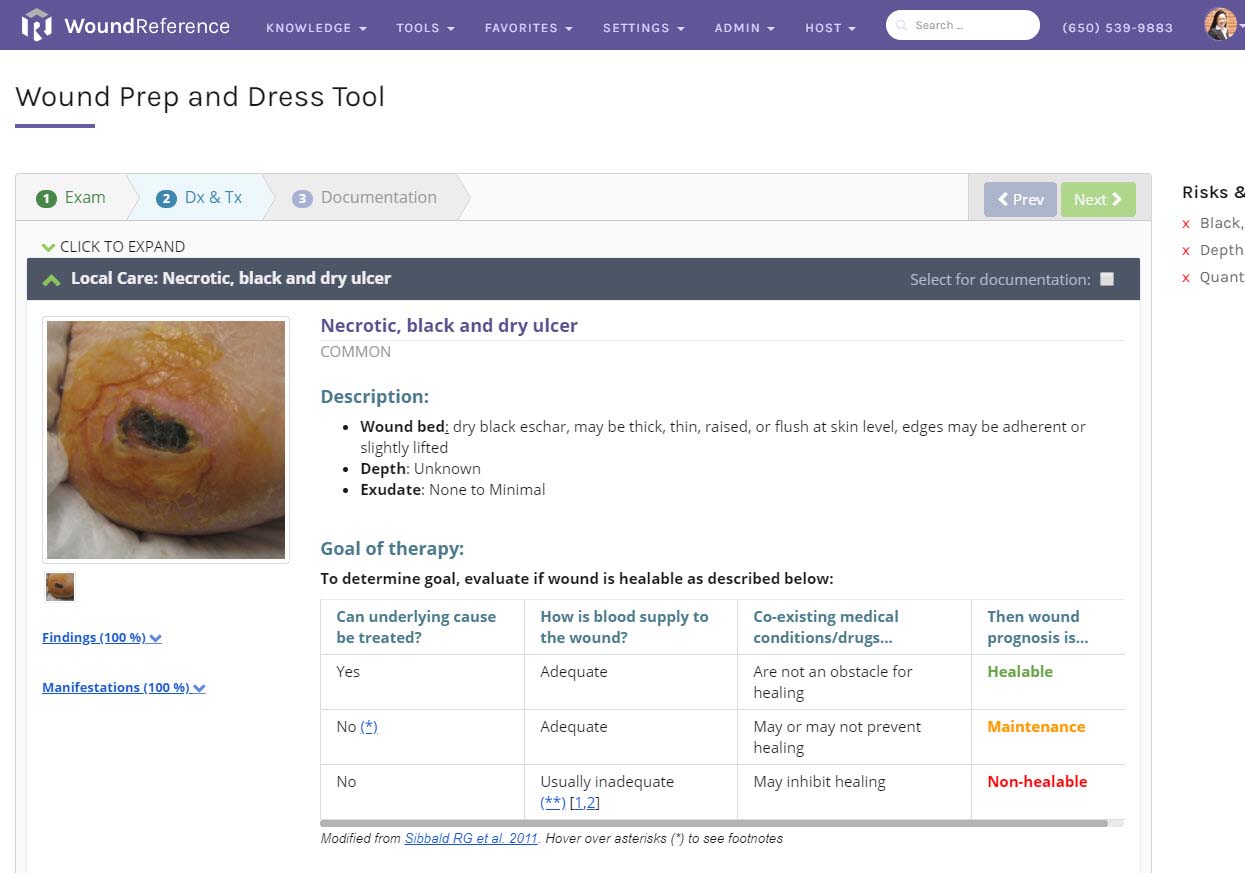Screen dimensions: 1245x873
Task: Click the magnifier icon in search box
Action: [902, 26]
